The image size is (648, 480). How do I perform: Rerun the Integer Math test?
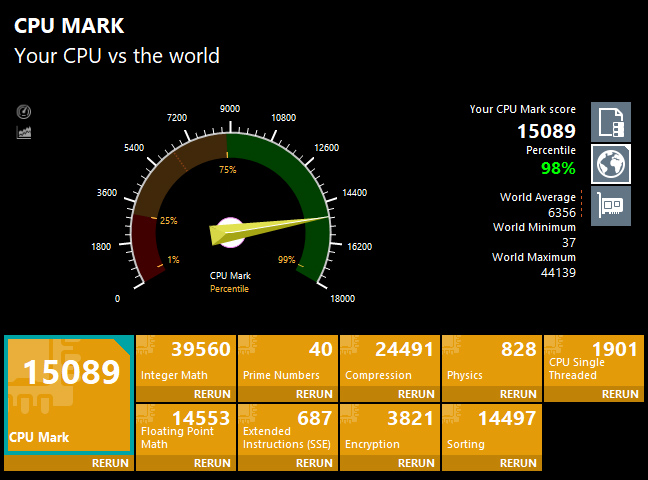[x=212, y=394]
